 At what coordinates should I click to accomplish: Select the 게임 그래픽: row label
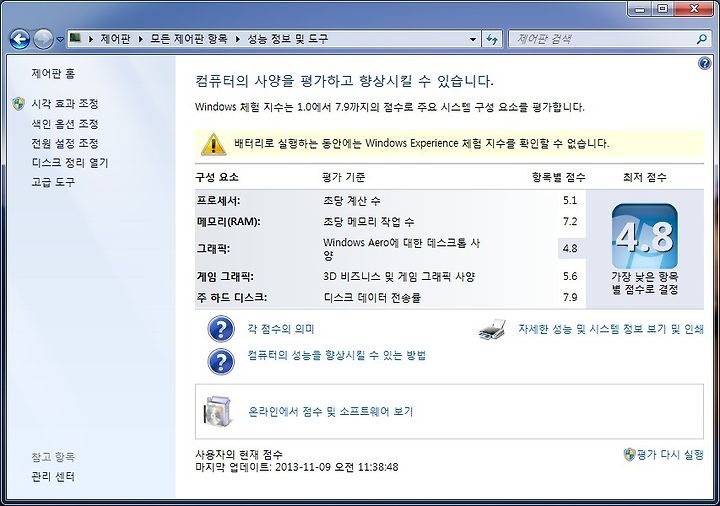(x=225, y=276)
